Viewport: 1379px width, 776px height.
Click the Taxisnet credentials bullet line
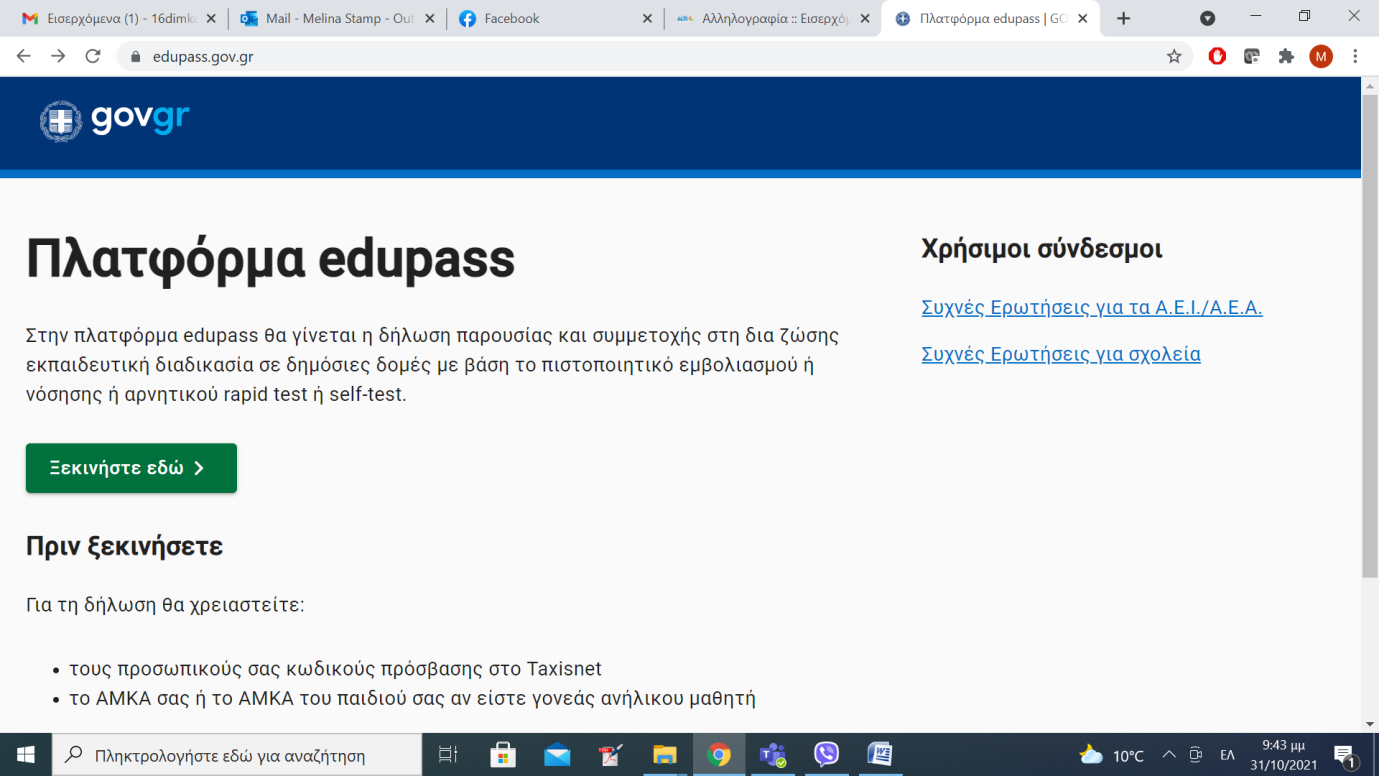coord(335,669)
